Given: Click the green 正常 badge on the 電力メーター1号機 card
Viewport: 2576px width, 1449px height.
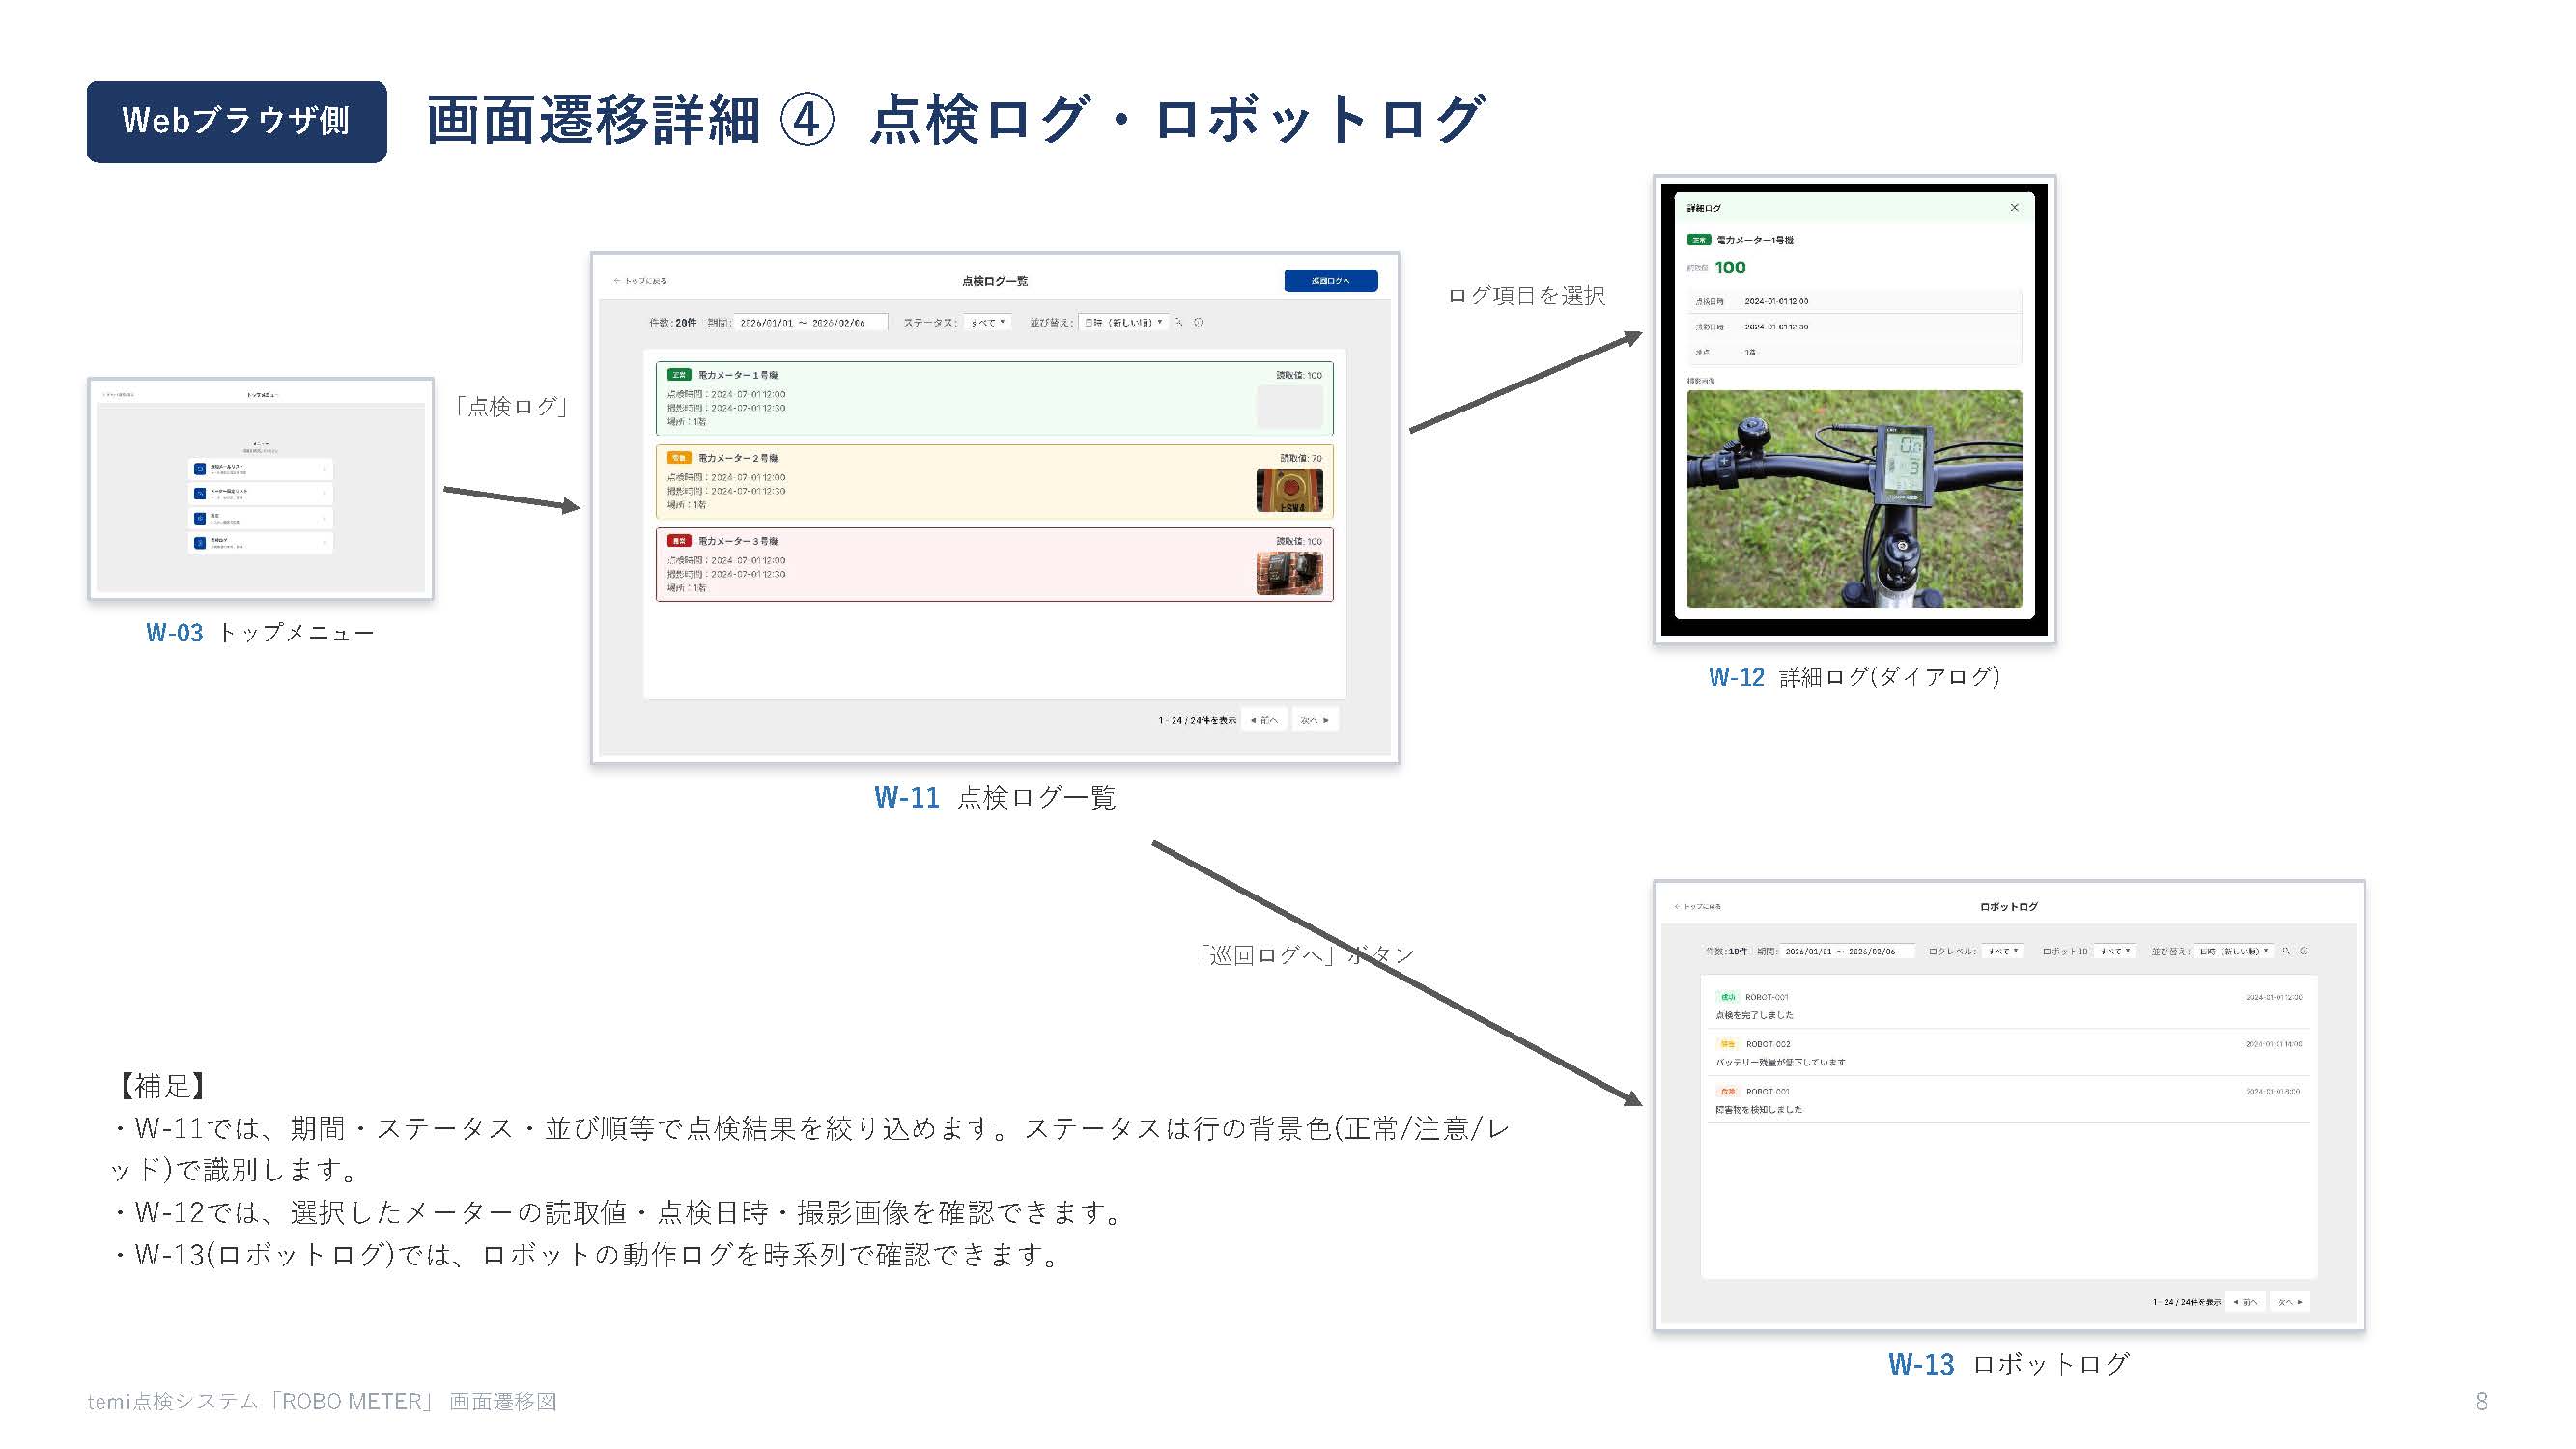Looking at the screenshot, I should point(679,375).
